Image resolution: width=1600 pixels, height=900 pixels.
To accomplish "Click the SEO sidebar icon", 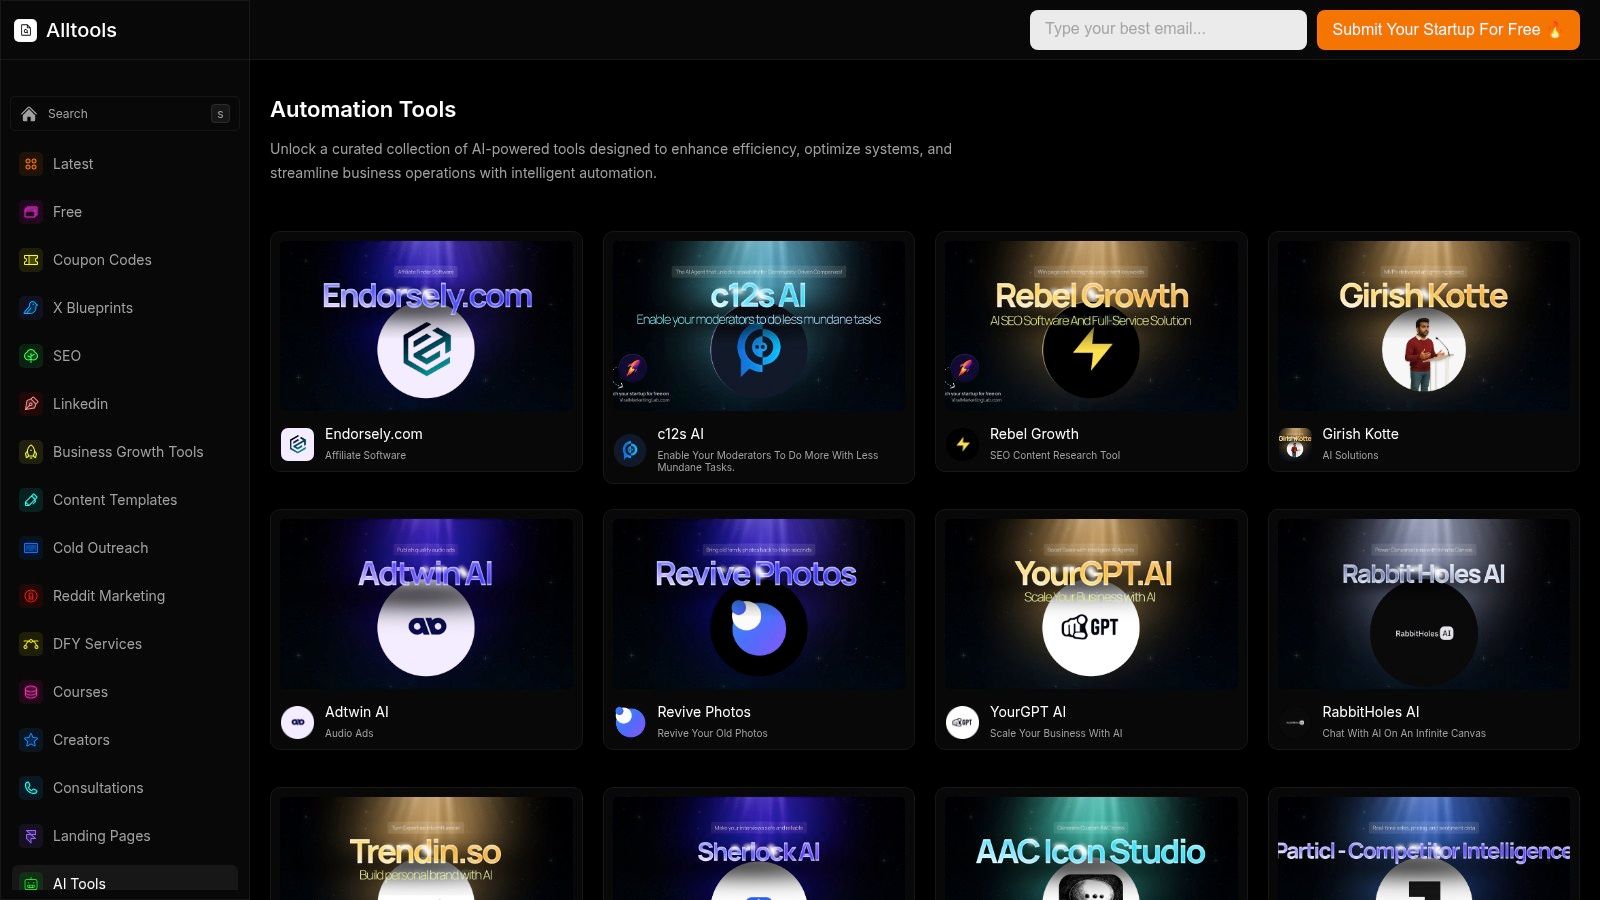I will pos(31,356).
